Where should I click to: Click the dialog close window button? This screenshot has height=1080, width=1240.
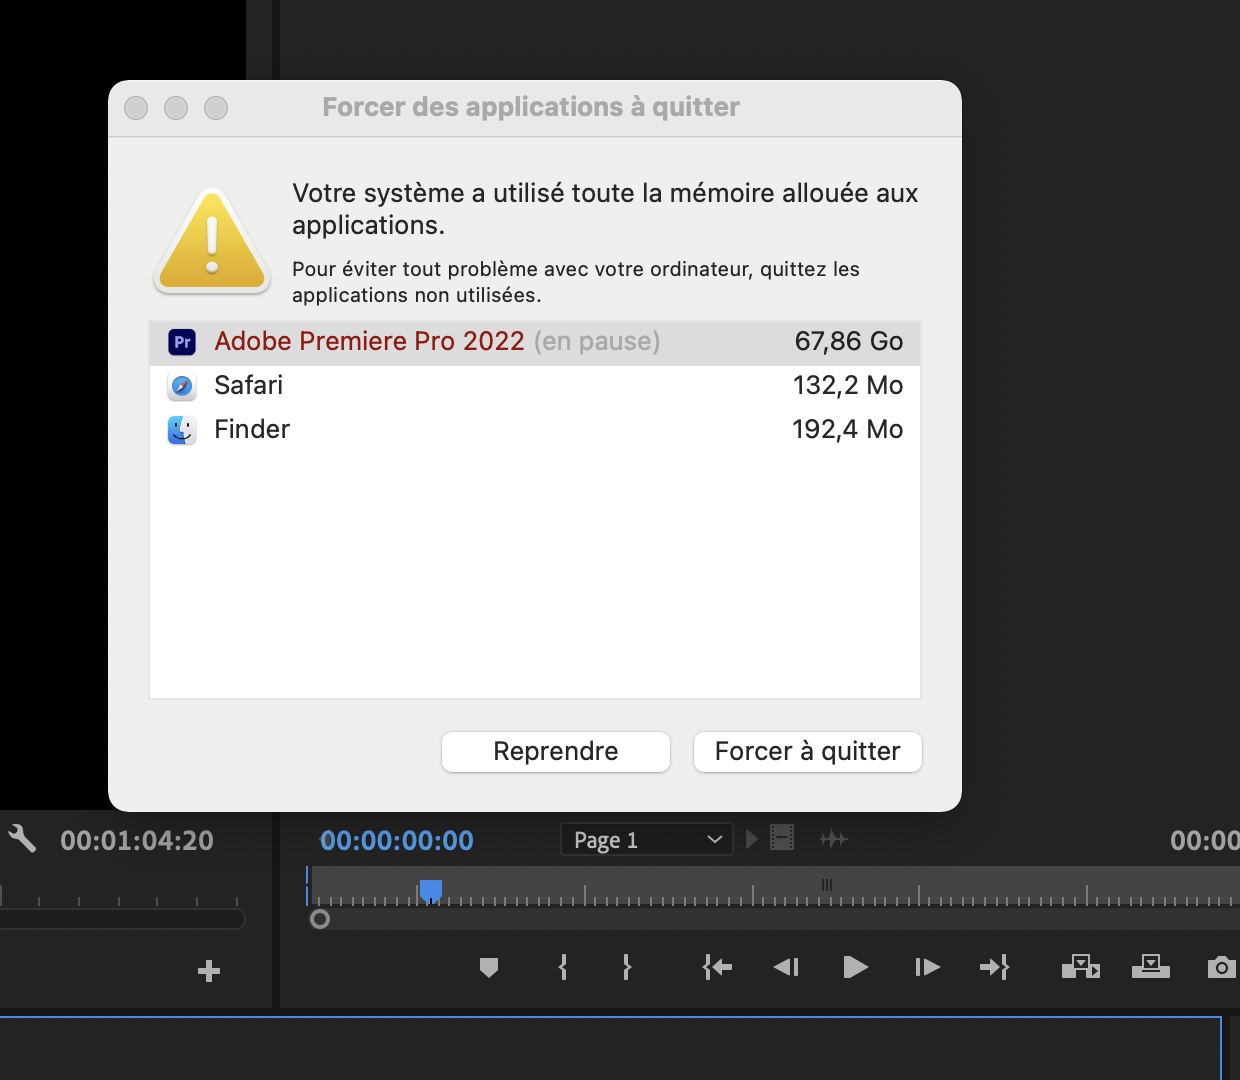[136, 108]
